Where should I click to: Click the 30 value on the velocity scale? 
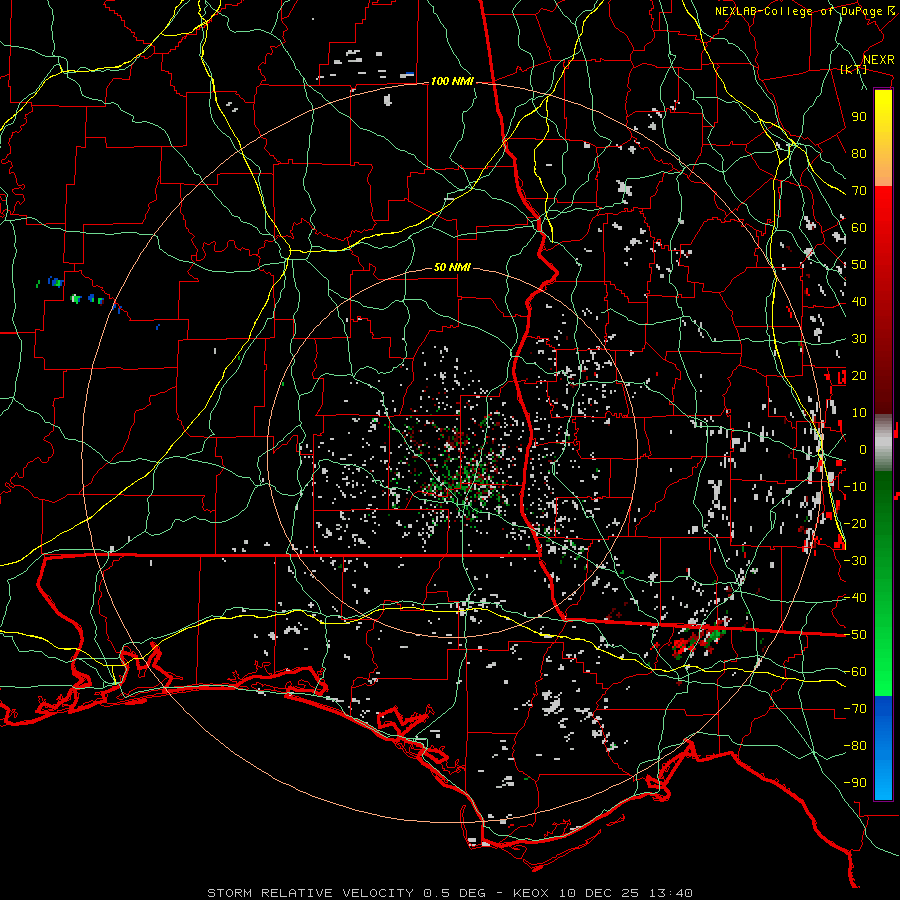pyautogui.click(x=859, y=339)
